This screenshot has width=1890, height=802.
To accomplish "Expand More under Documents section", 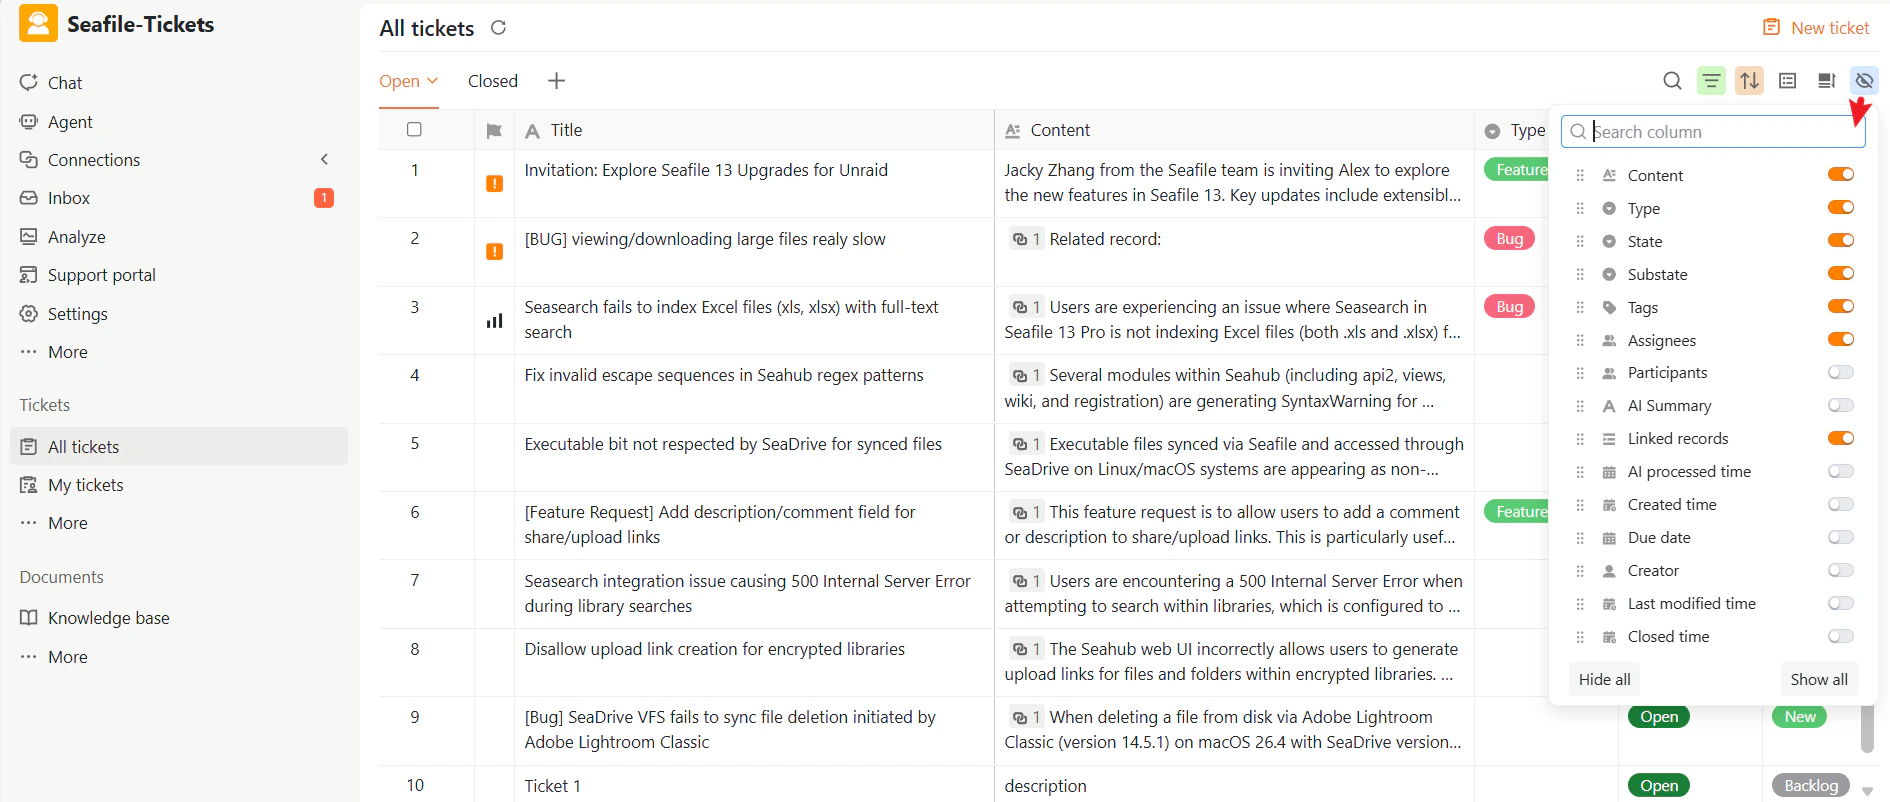I will pos(67,657).
